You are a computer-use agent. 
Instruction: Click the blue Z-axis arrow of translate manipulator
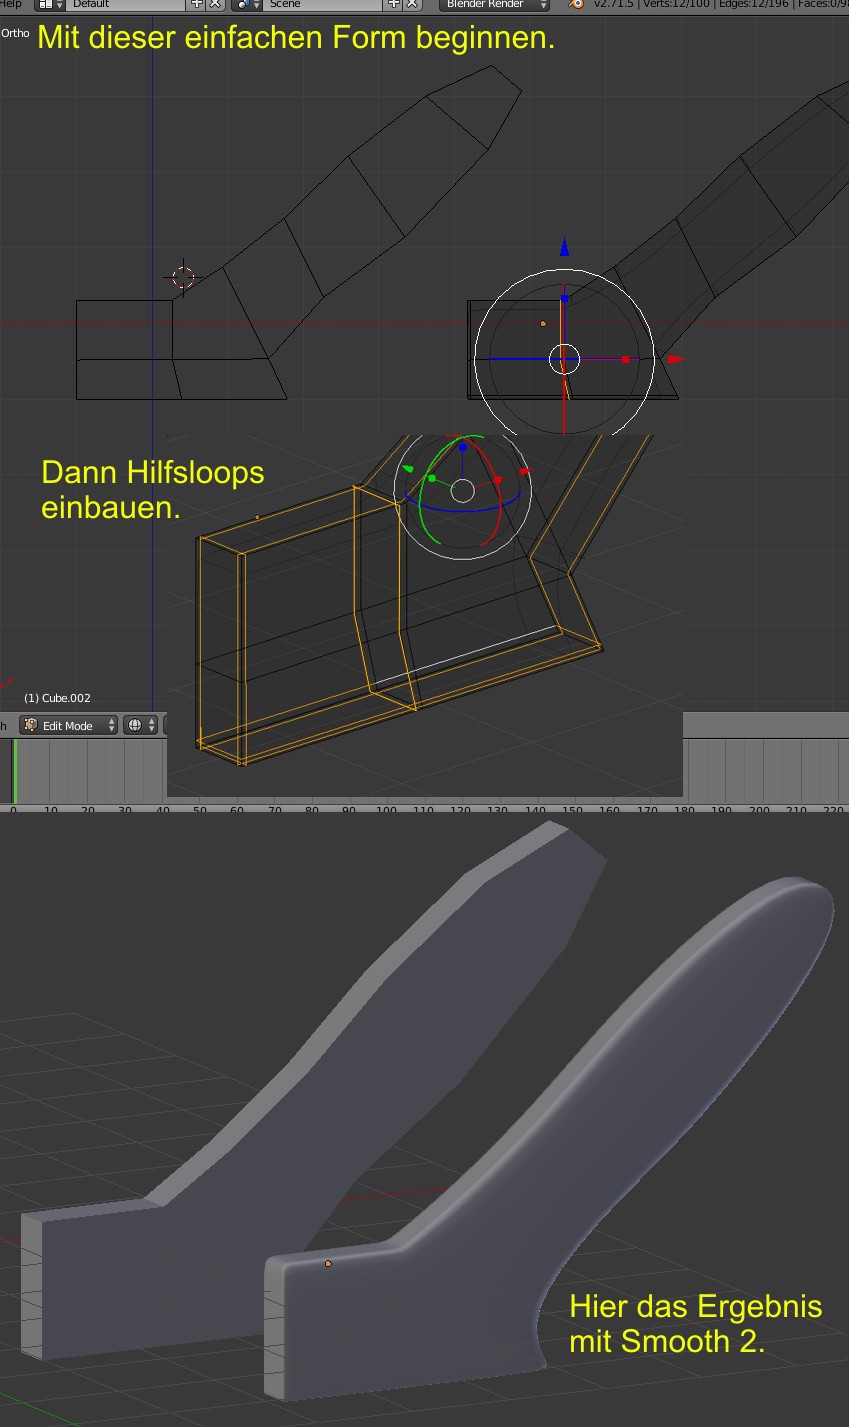point(564,247)
